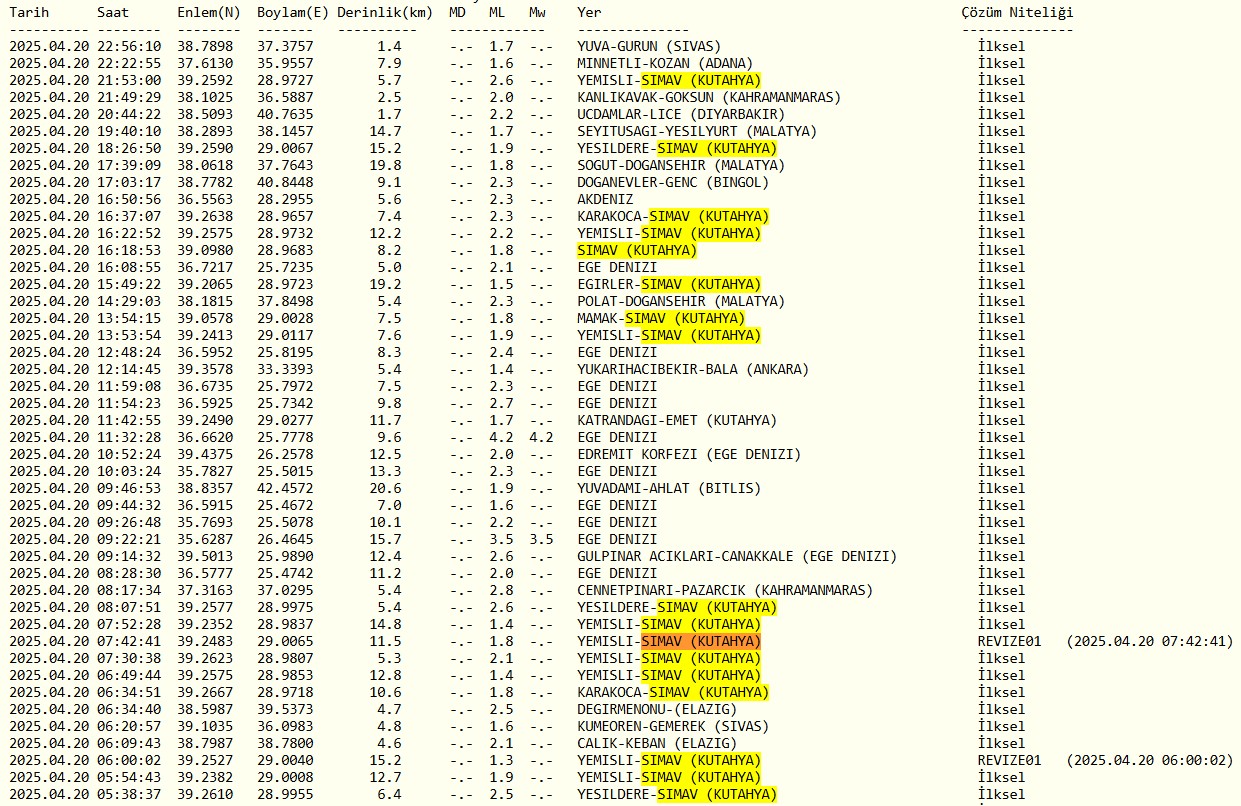Click the YUKARIHACIBEKIR-BALA (ANKARA) location
The height and width of the screenshot is (806, 1241).
click(x=693, y=369)
